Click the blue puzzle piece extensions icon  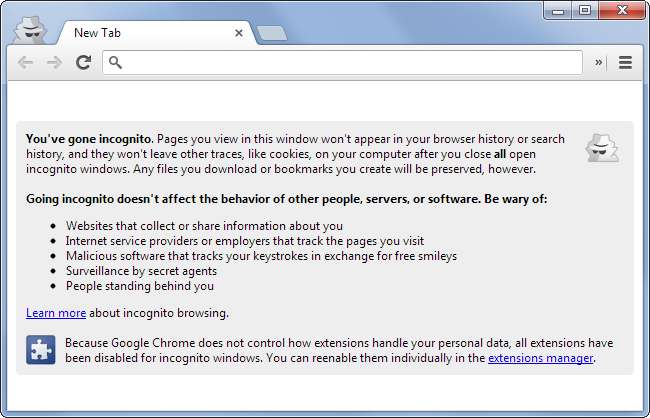42,350
